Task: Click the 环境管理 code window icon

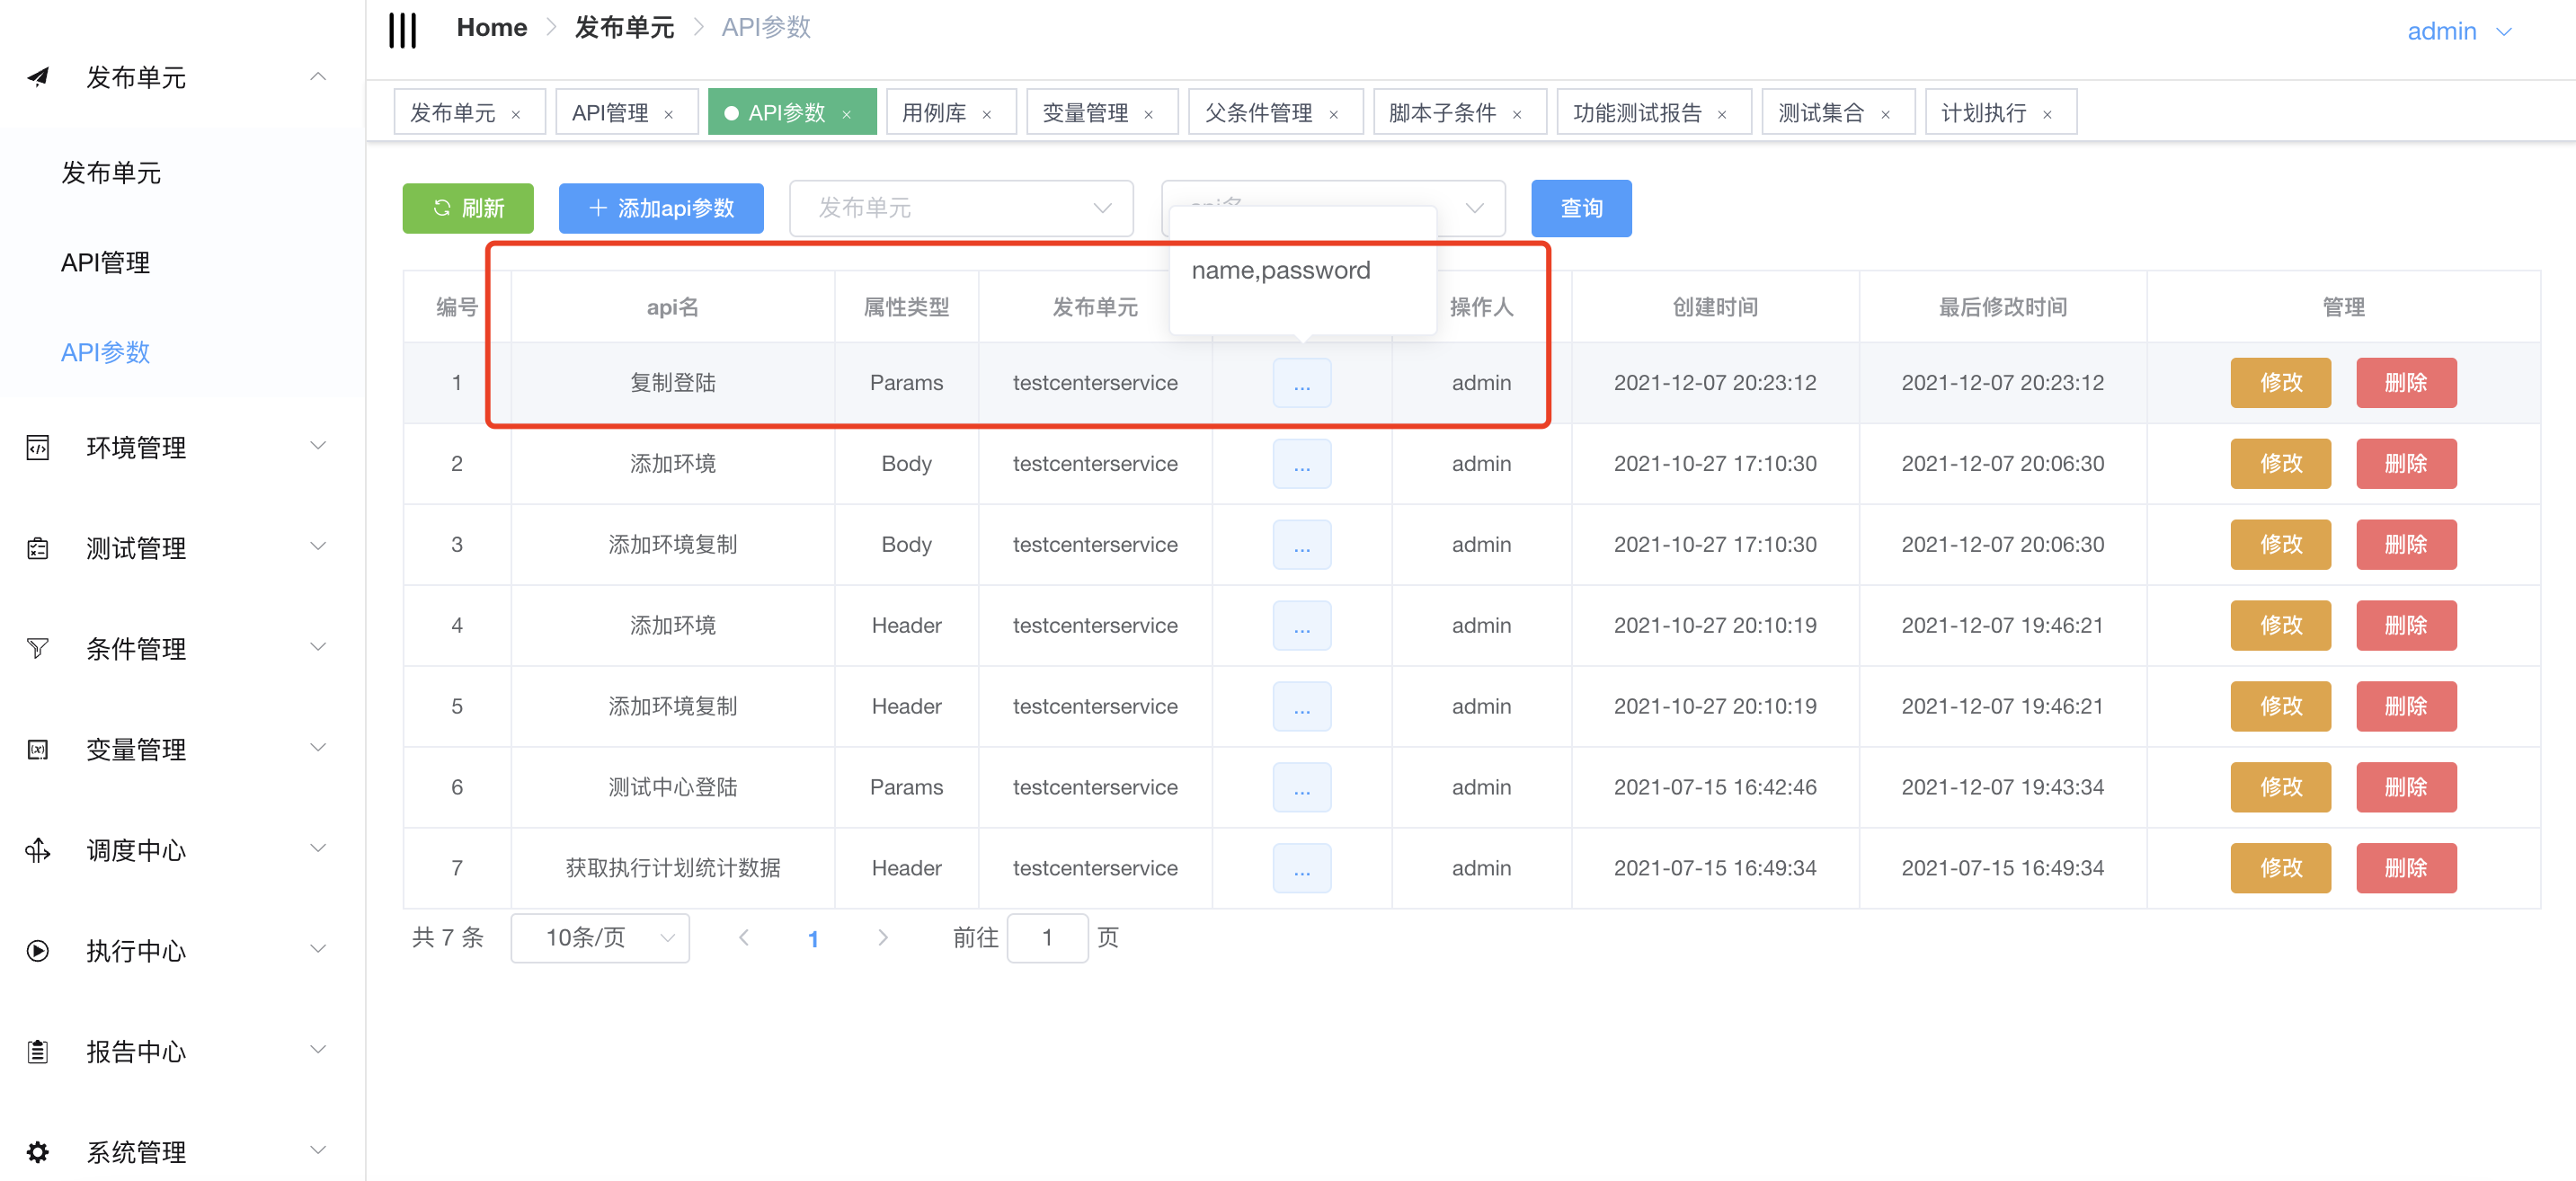Action: click(x=38, y=447)
